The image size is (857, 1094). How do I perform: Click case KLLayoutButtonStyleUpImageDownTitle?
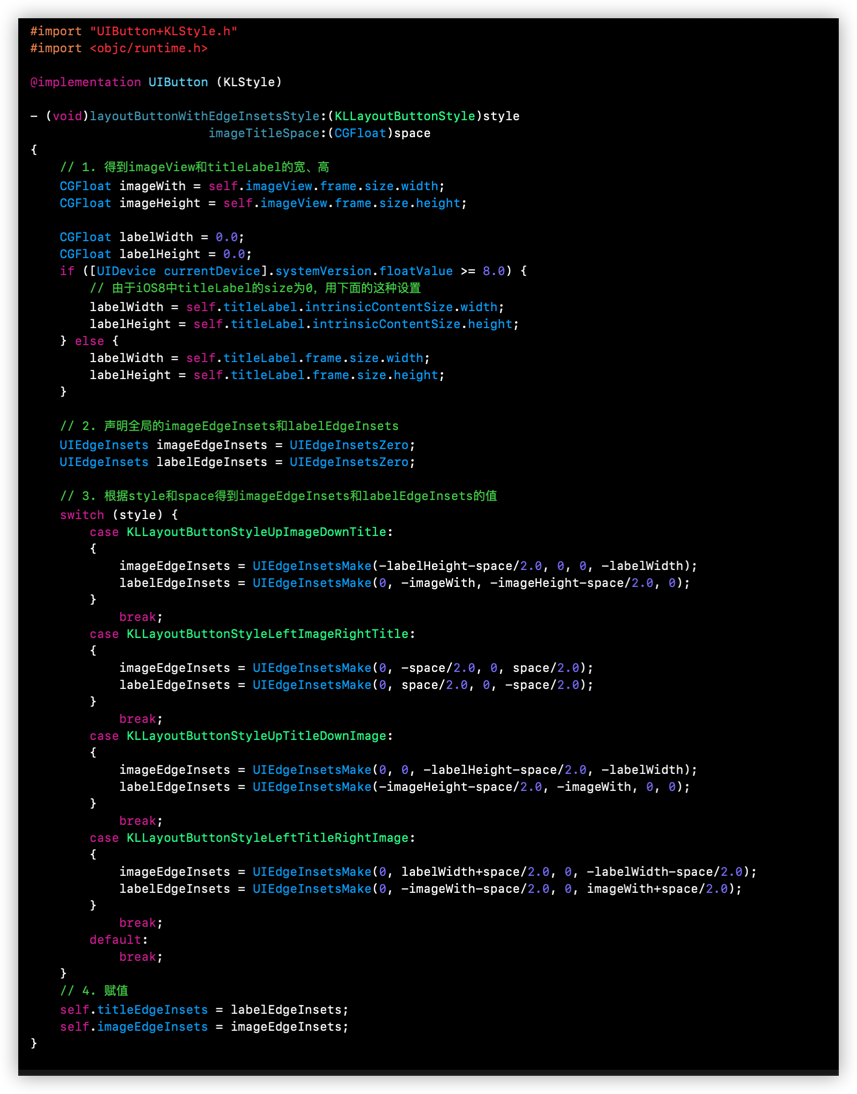pyautogui.click(x=241, y=532)
